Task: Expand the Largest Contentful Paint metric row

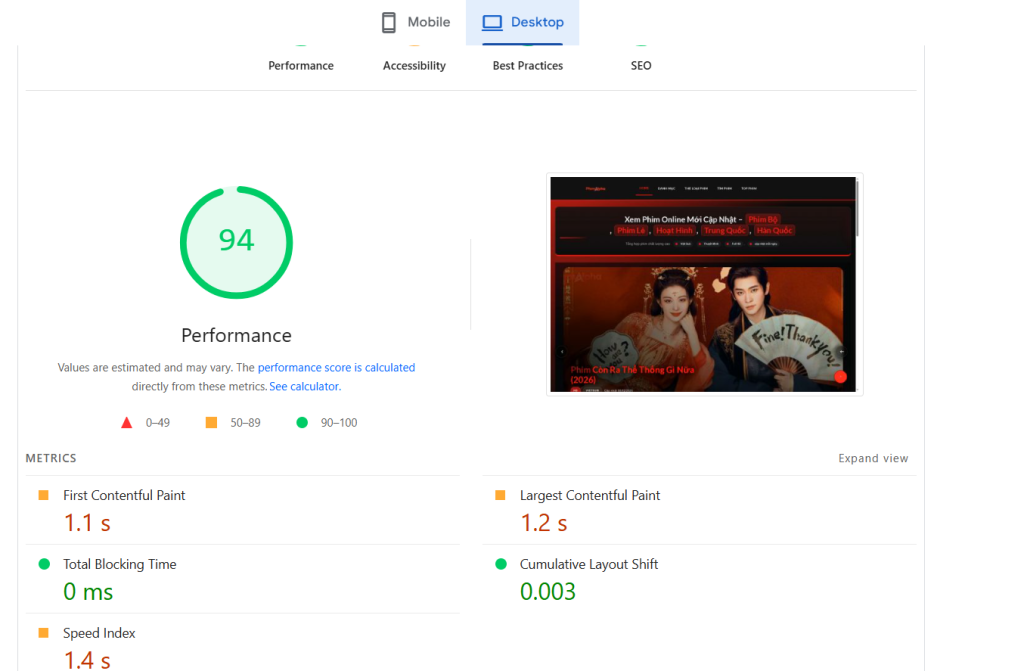Action: [590, 495]
